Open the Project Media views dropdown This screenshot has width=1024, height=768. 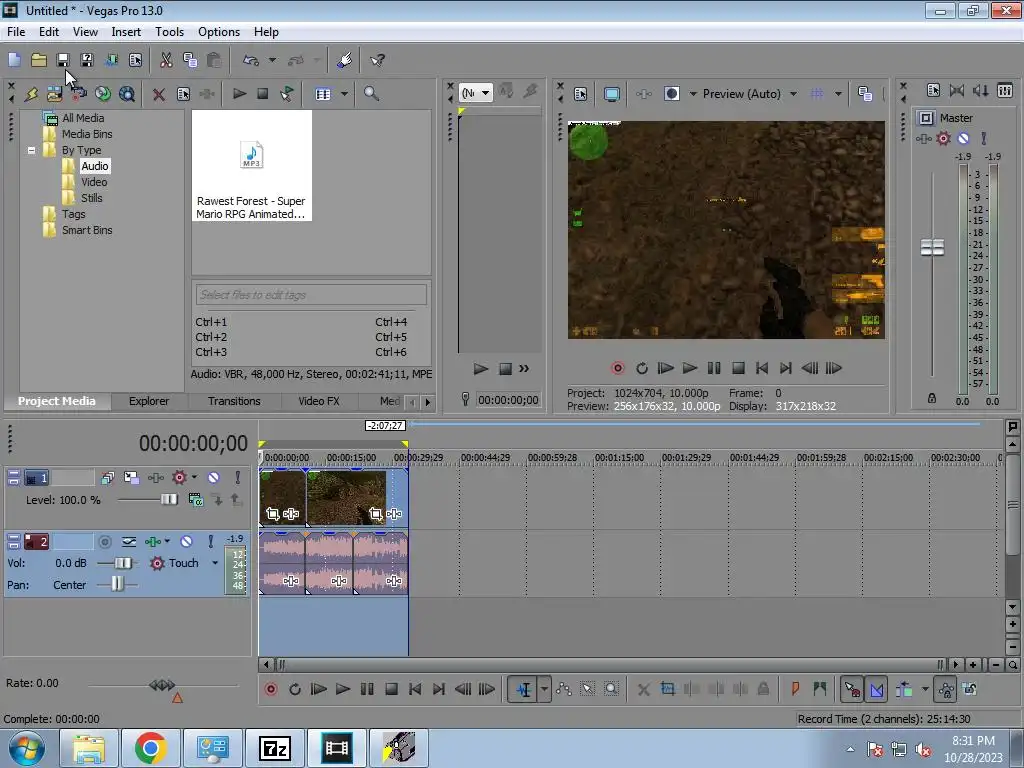344,94
